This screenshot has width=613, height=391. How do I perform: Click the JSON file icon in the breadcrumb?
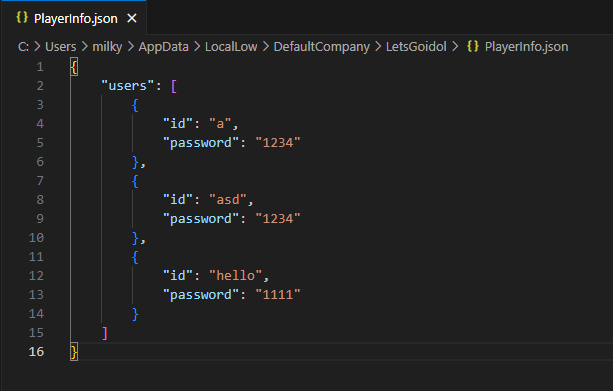473,46
